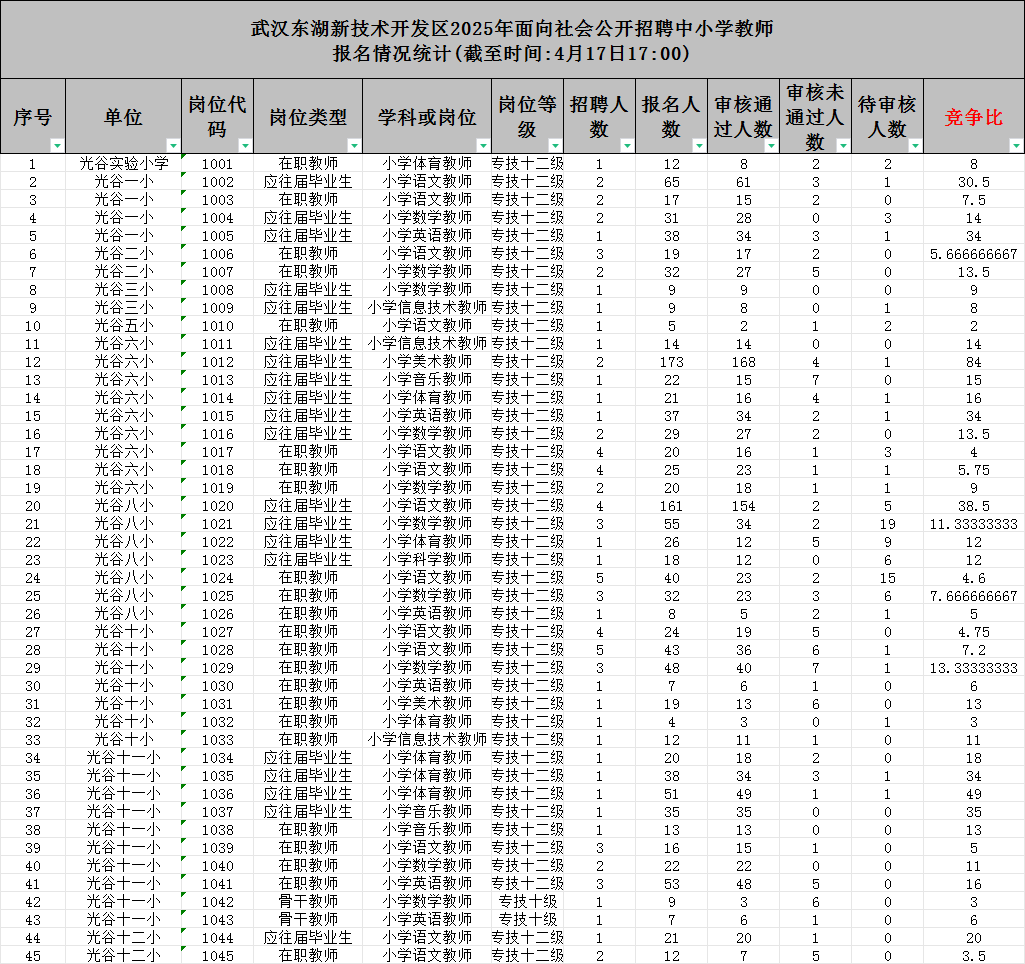Open the 学科或岗位 column filter dropdown
Image resolution: width=1025 pixels, height=964 pixels.
483,145
